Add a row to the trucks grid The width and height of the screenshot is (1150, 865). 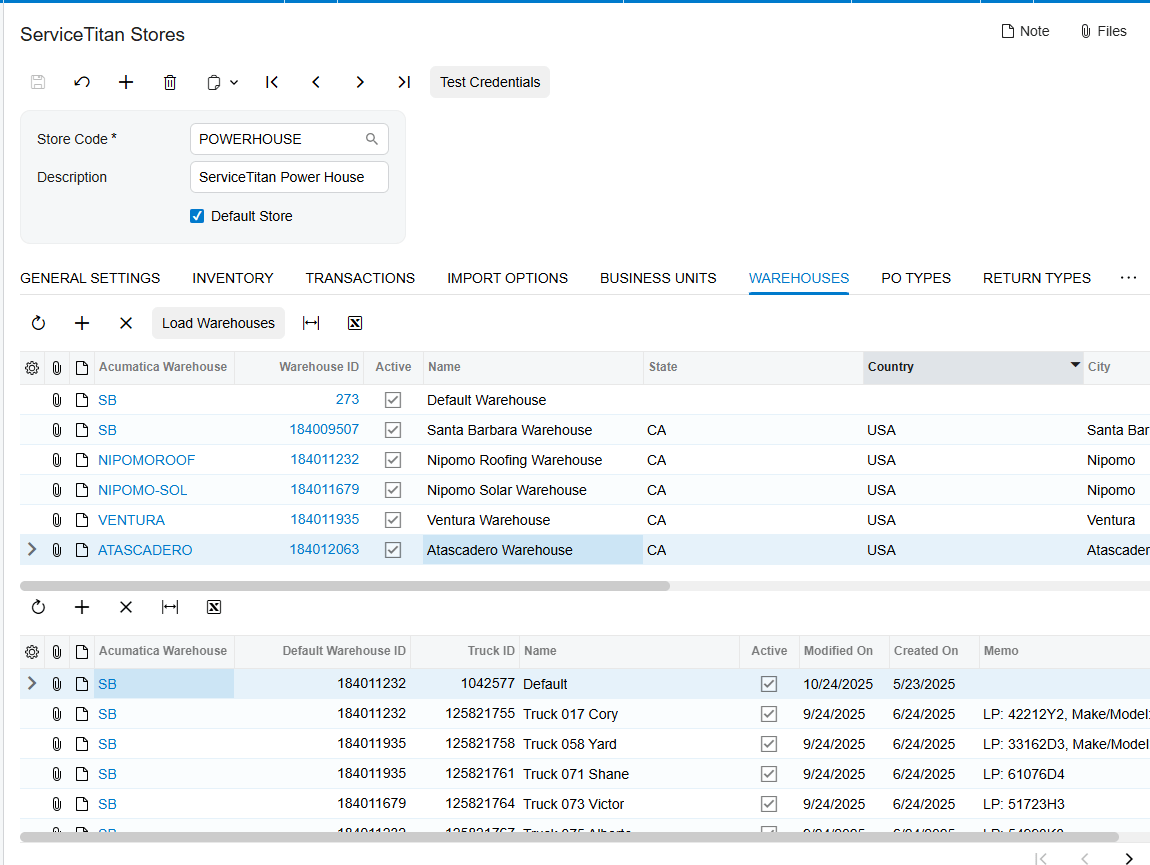click(82, 607)
